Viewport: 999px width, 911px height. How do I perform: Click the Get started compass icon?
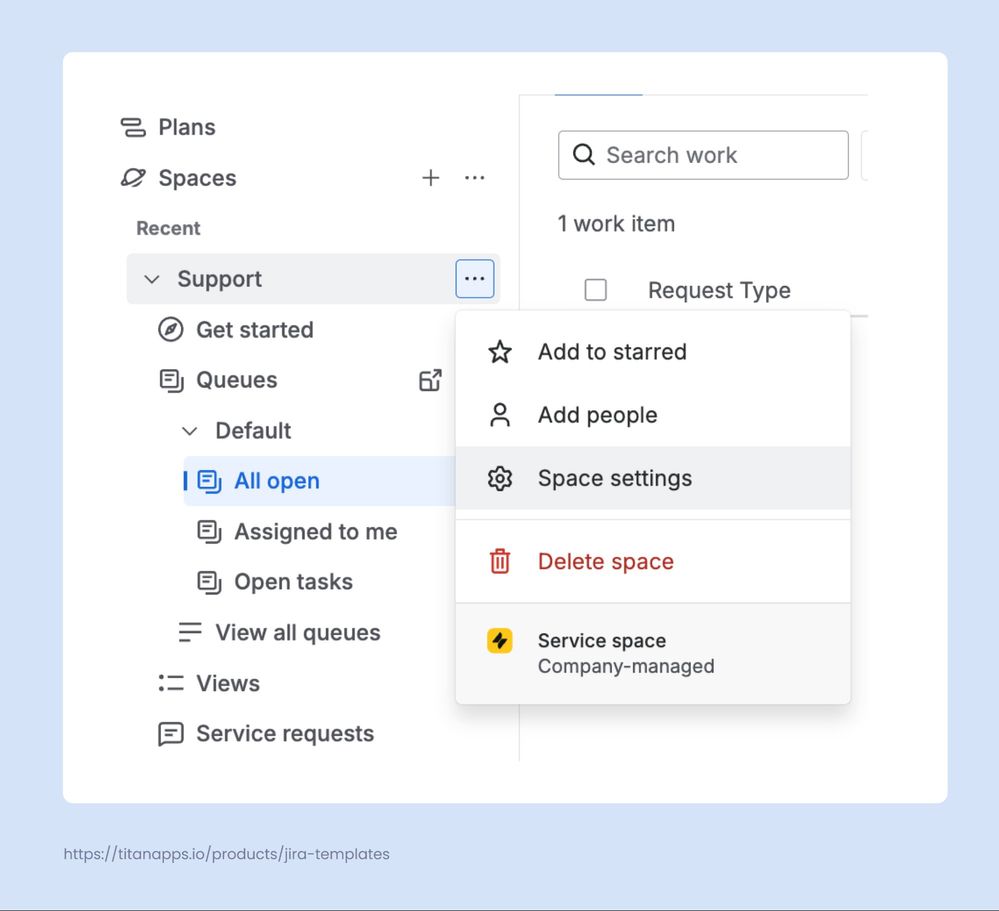click(169, 329)
